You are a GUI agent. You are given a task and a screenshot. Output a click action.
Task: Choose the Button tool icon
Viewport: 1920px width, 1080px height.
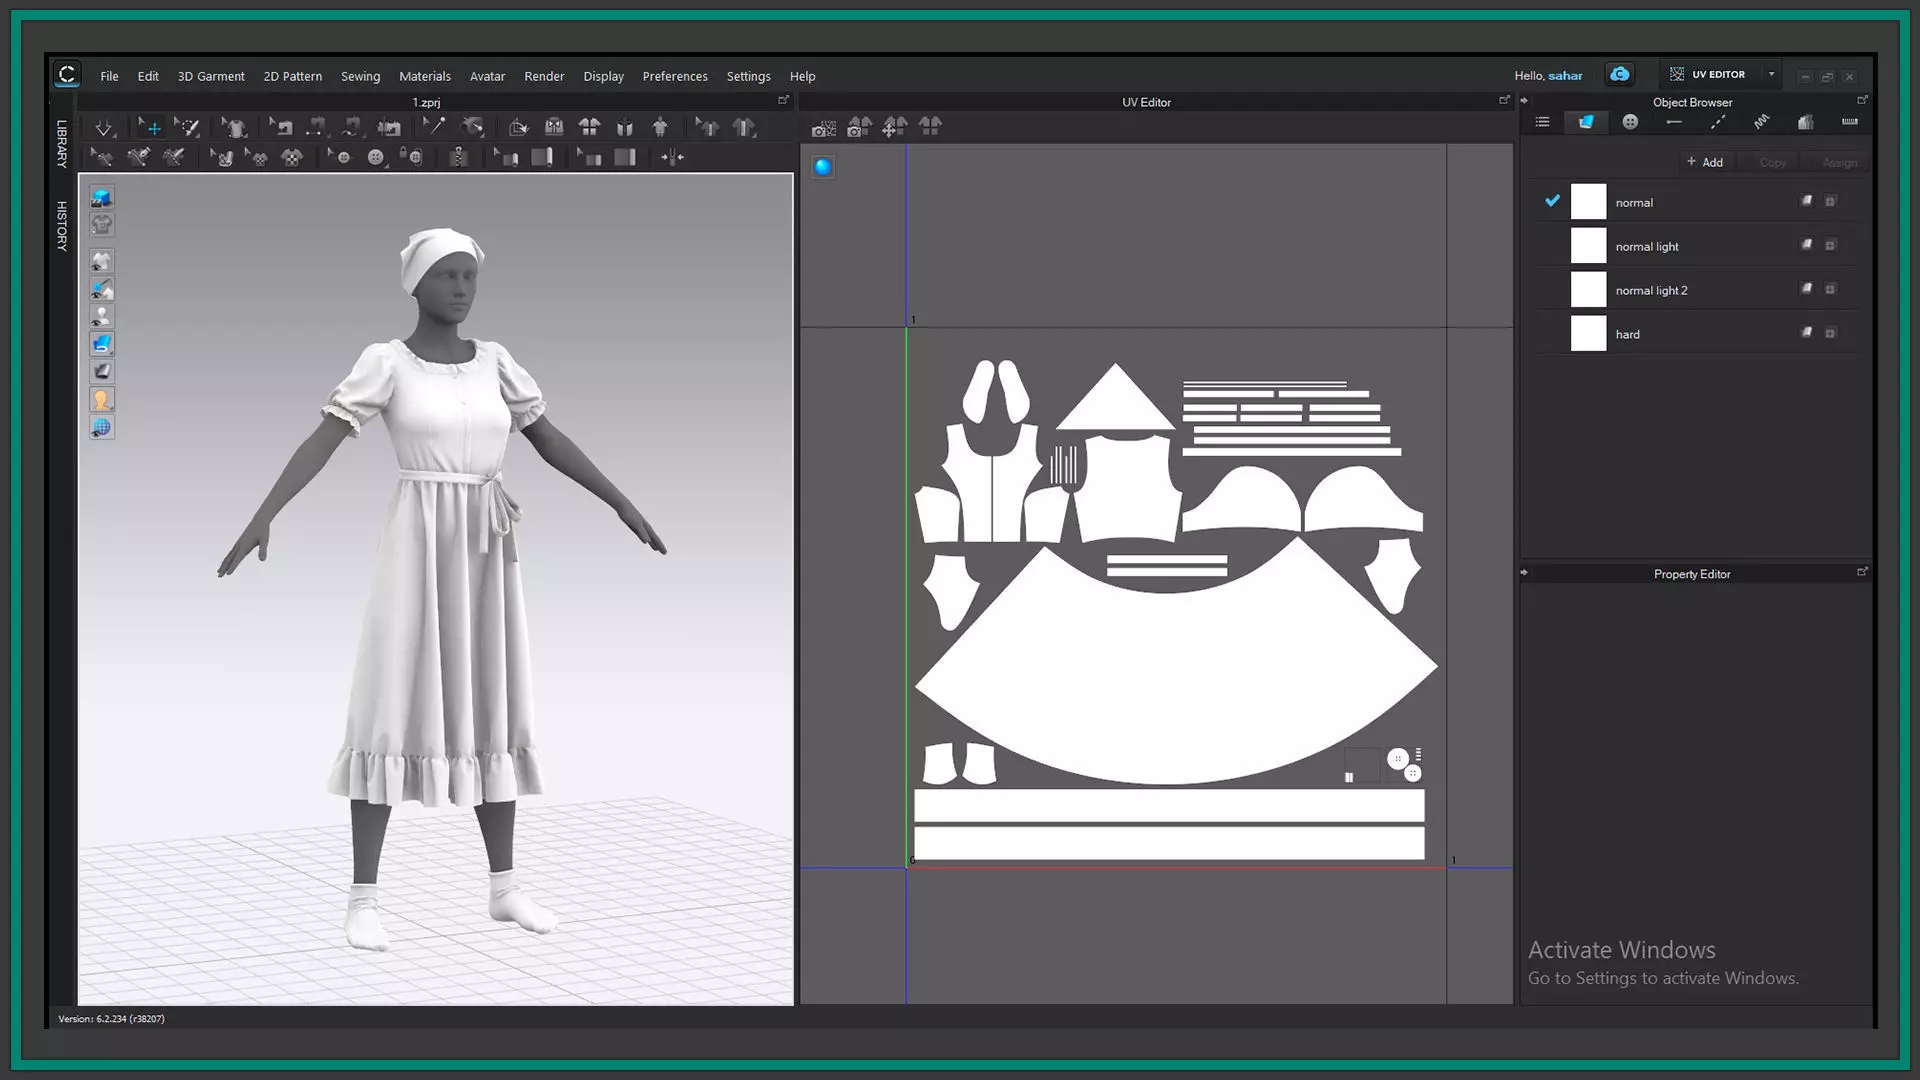point(375,157)
